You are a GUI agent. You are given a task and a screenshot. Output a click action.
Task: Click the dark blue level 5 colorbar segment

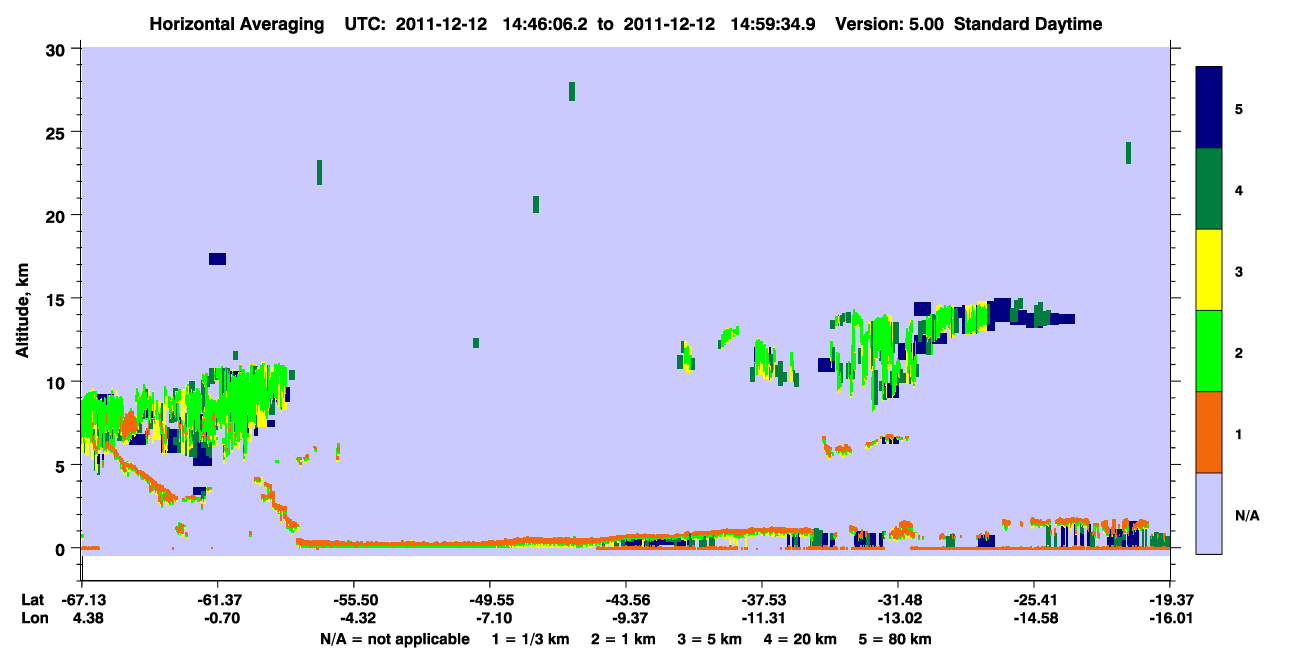pyautogui.click(x=1209, y=108)
